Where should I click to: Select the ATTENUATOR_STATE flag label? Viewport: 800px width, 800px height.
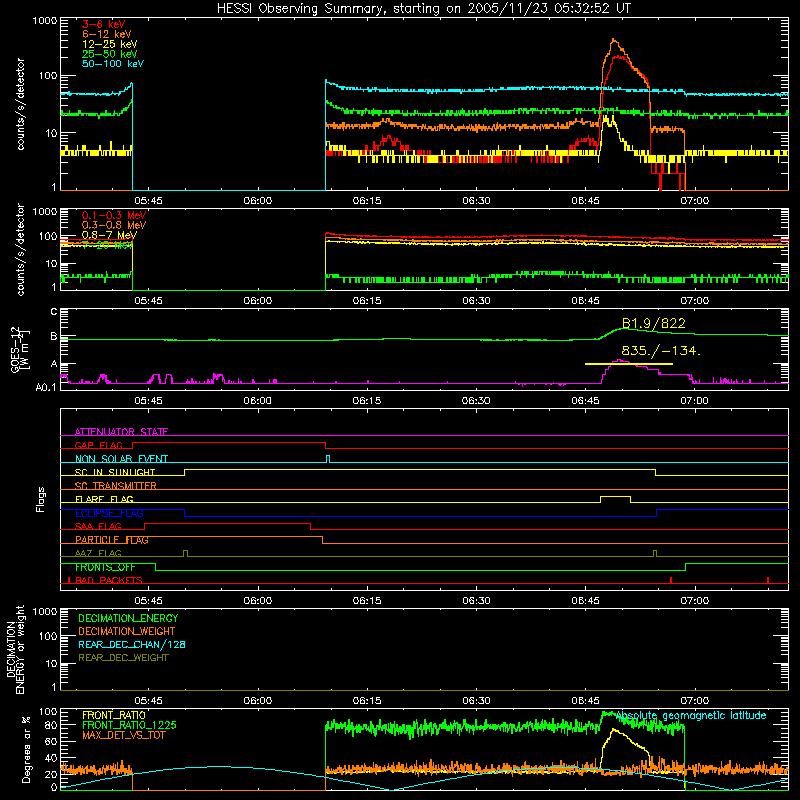(121, 432)
